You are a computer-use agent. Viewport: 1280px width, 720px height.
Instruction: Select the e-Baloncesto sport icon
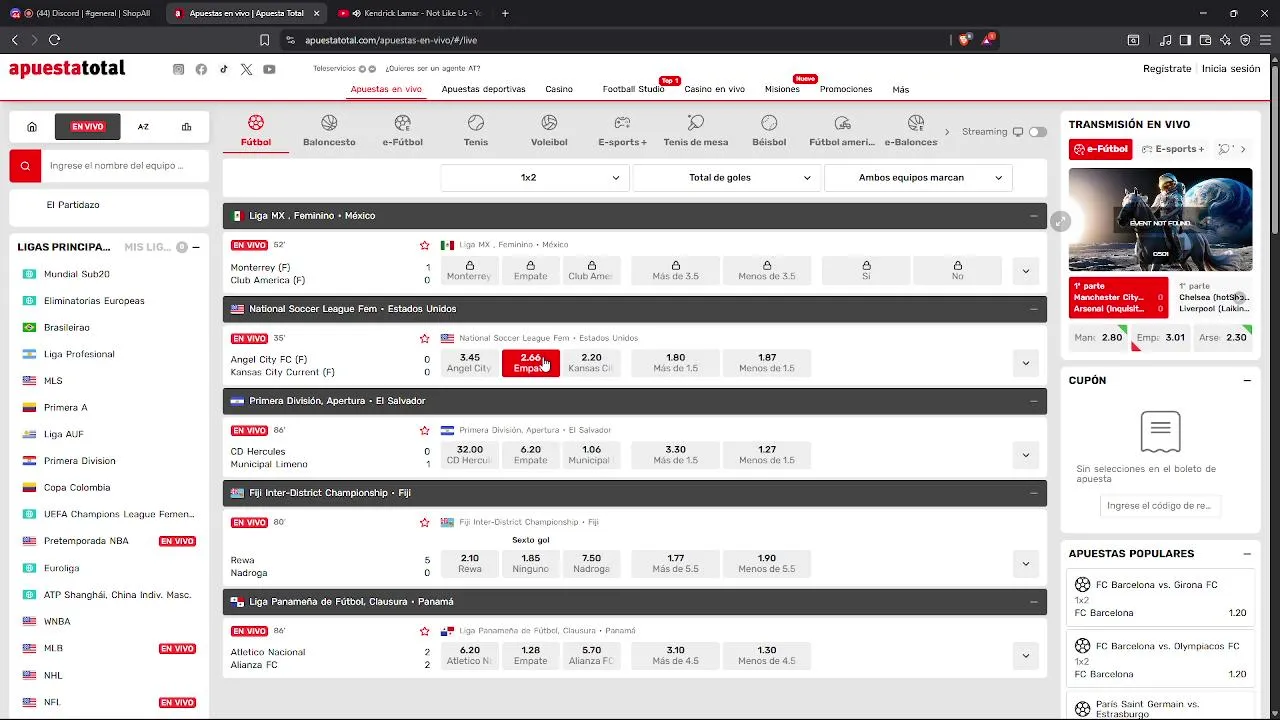911,130
